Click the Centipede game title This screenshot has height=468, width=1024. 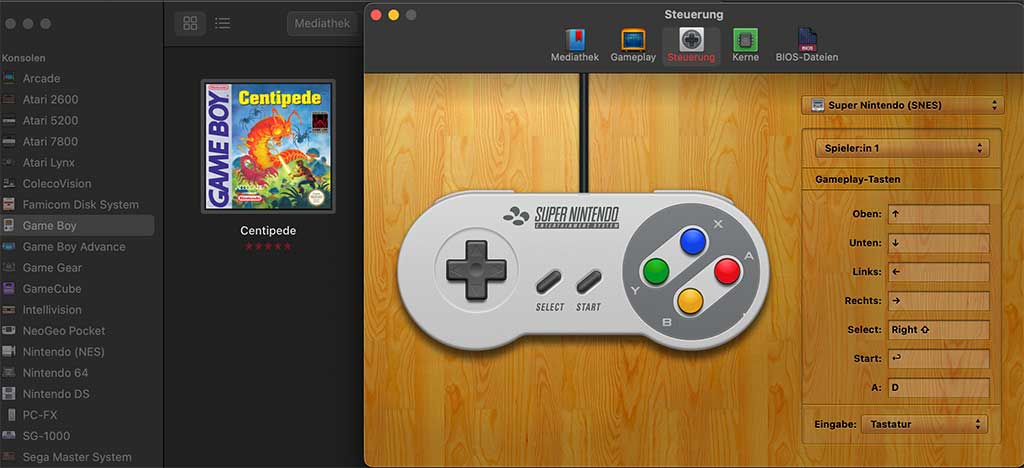pos(268,230)
